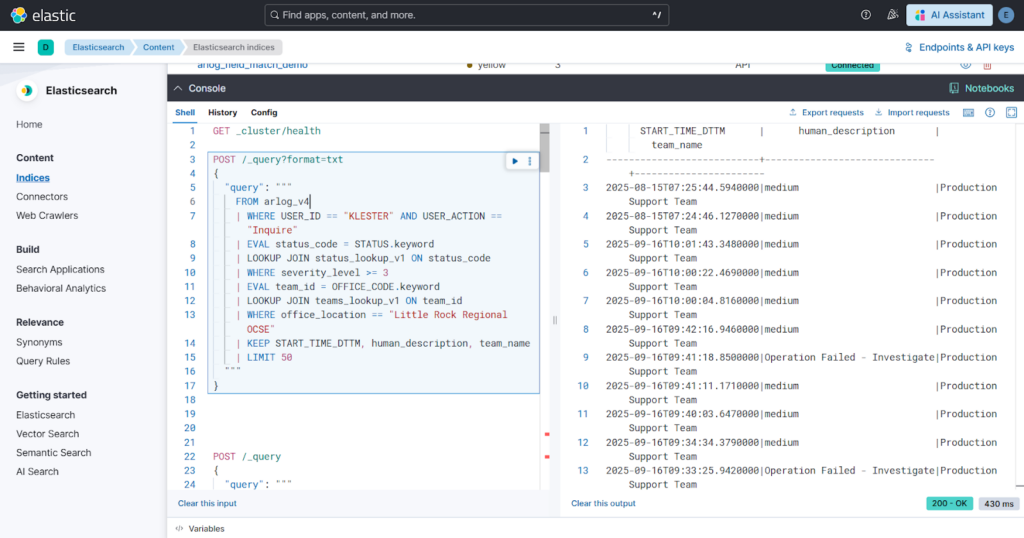Collapse the Console panel chevron

coord(178,88)
